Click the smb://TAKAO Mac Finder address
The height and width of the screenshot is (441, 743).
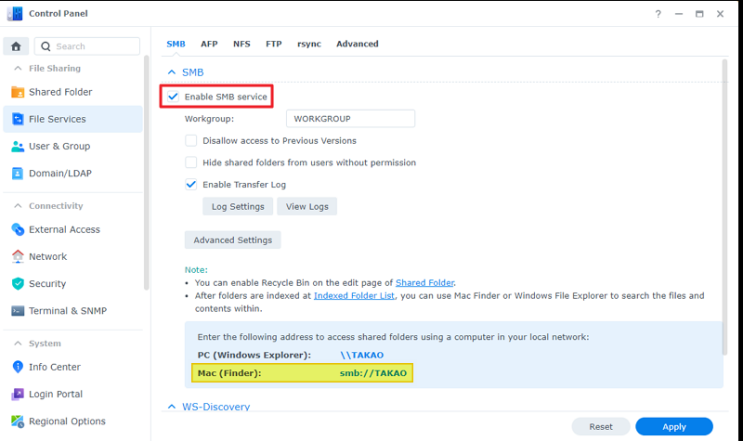coord(373,373)
